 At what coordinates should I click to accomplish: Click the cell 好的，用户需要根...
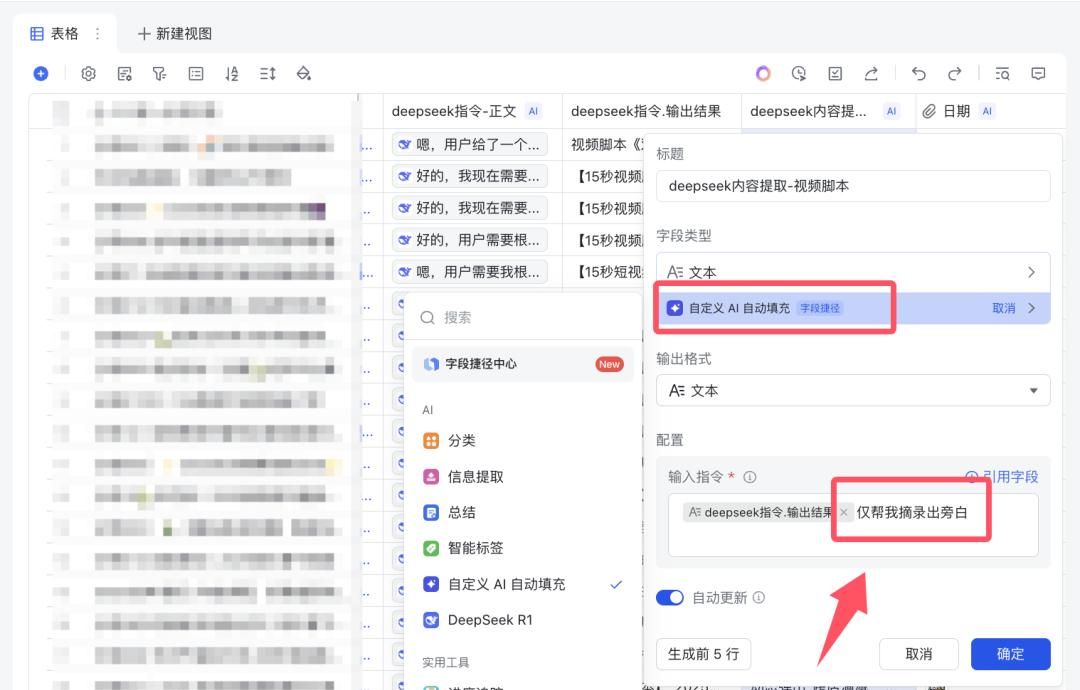coord(470,240)
